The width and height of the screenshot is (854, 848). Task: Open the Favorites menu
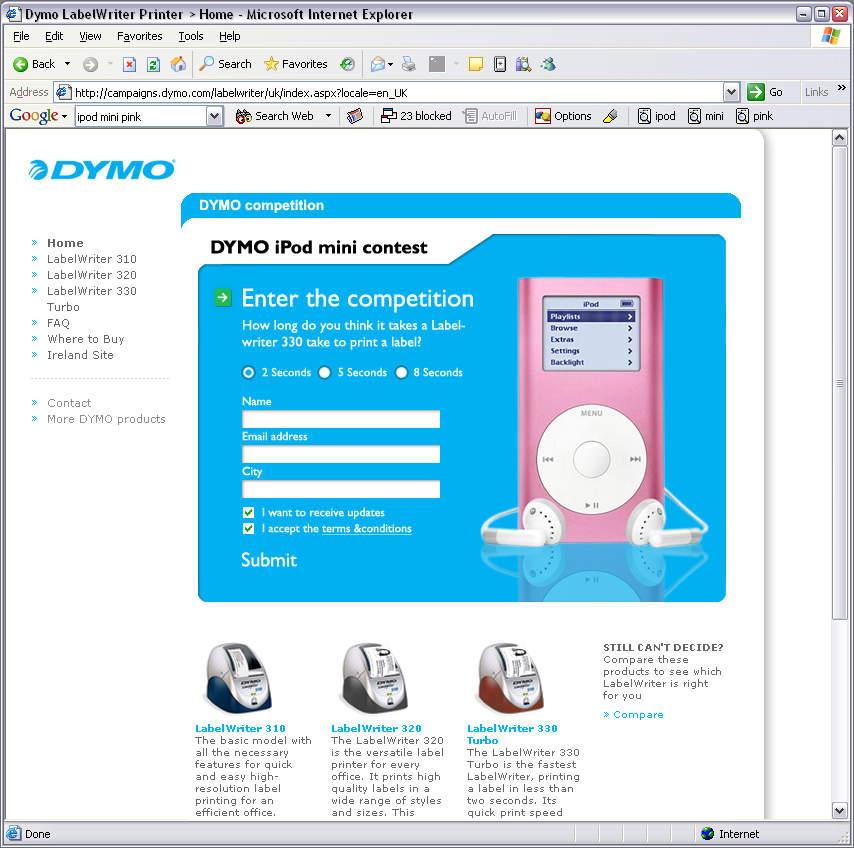[x=140, y=36]
